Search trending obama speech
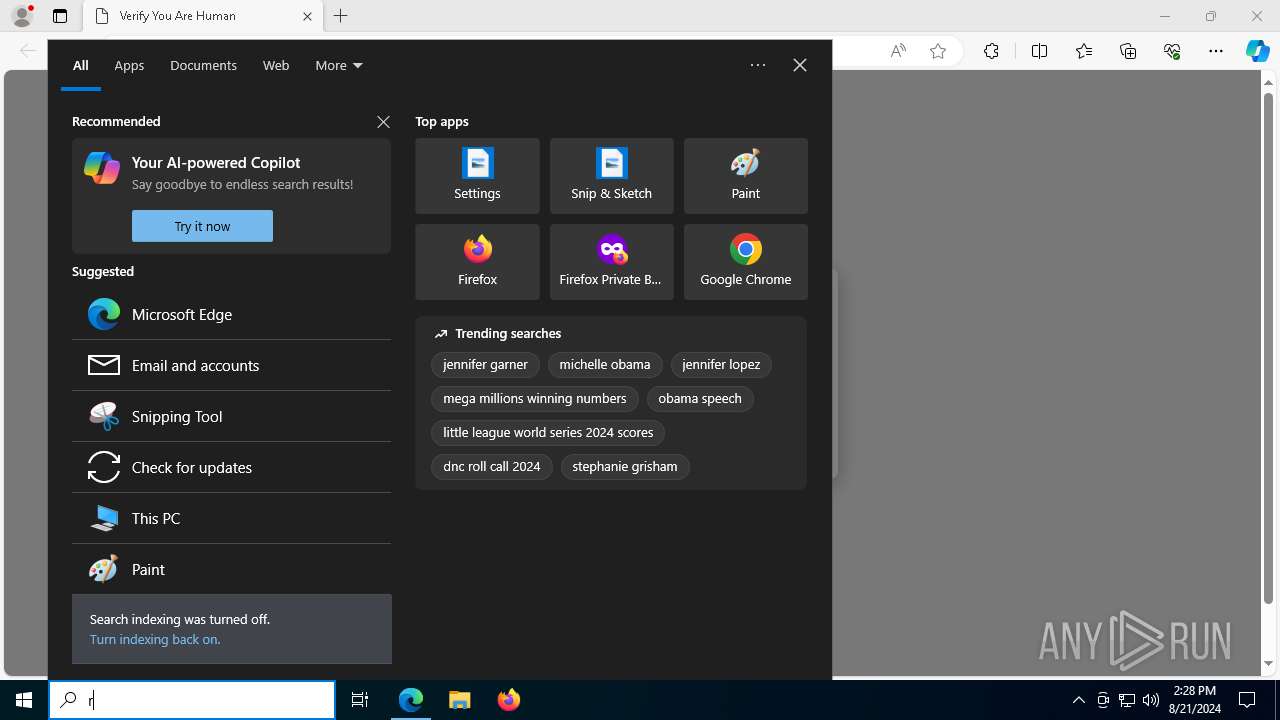 700,399
